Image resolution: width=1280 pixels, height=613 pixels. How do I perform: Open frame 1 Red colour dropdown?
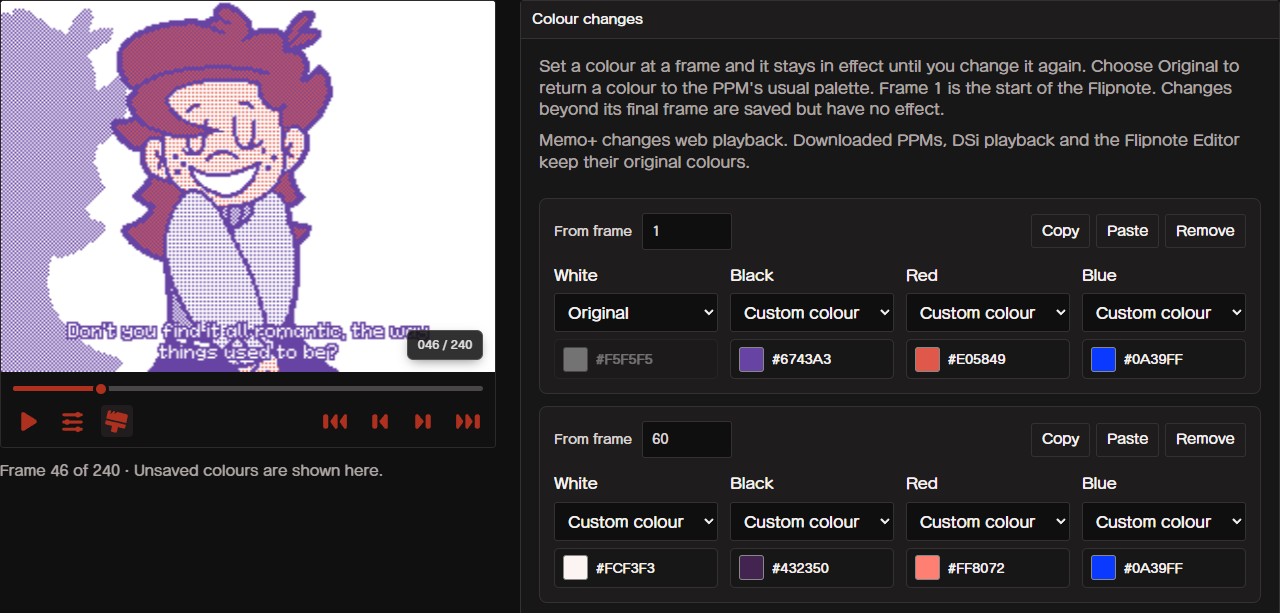pyautogui.click(x=988, y=313)
